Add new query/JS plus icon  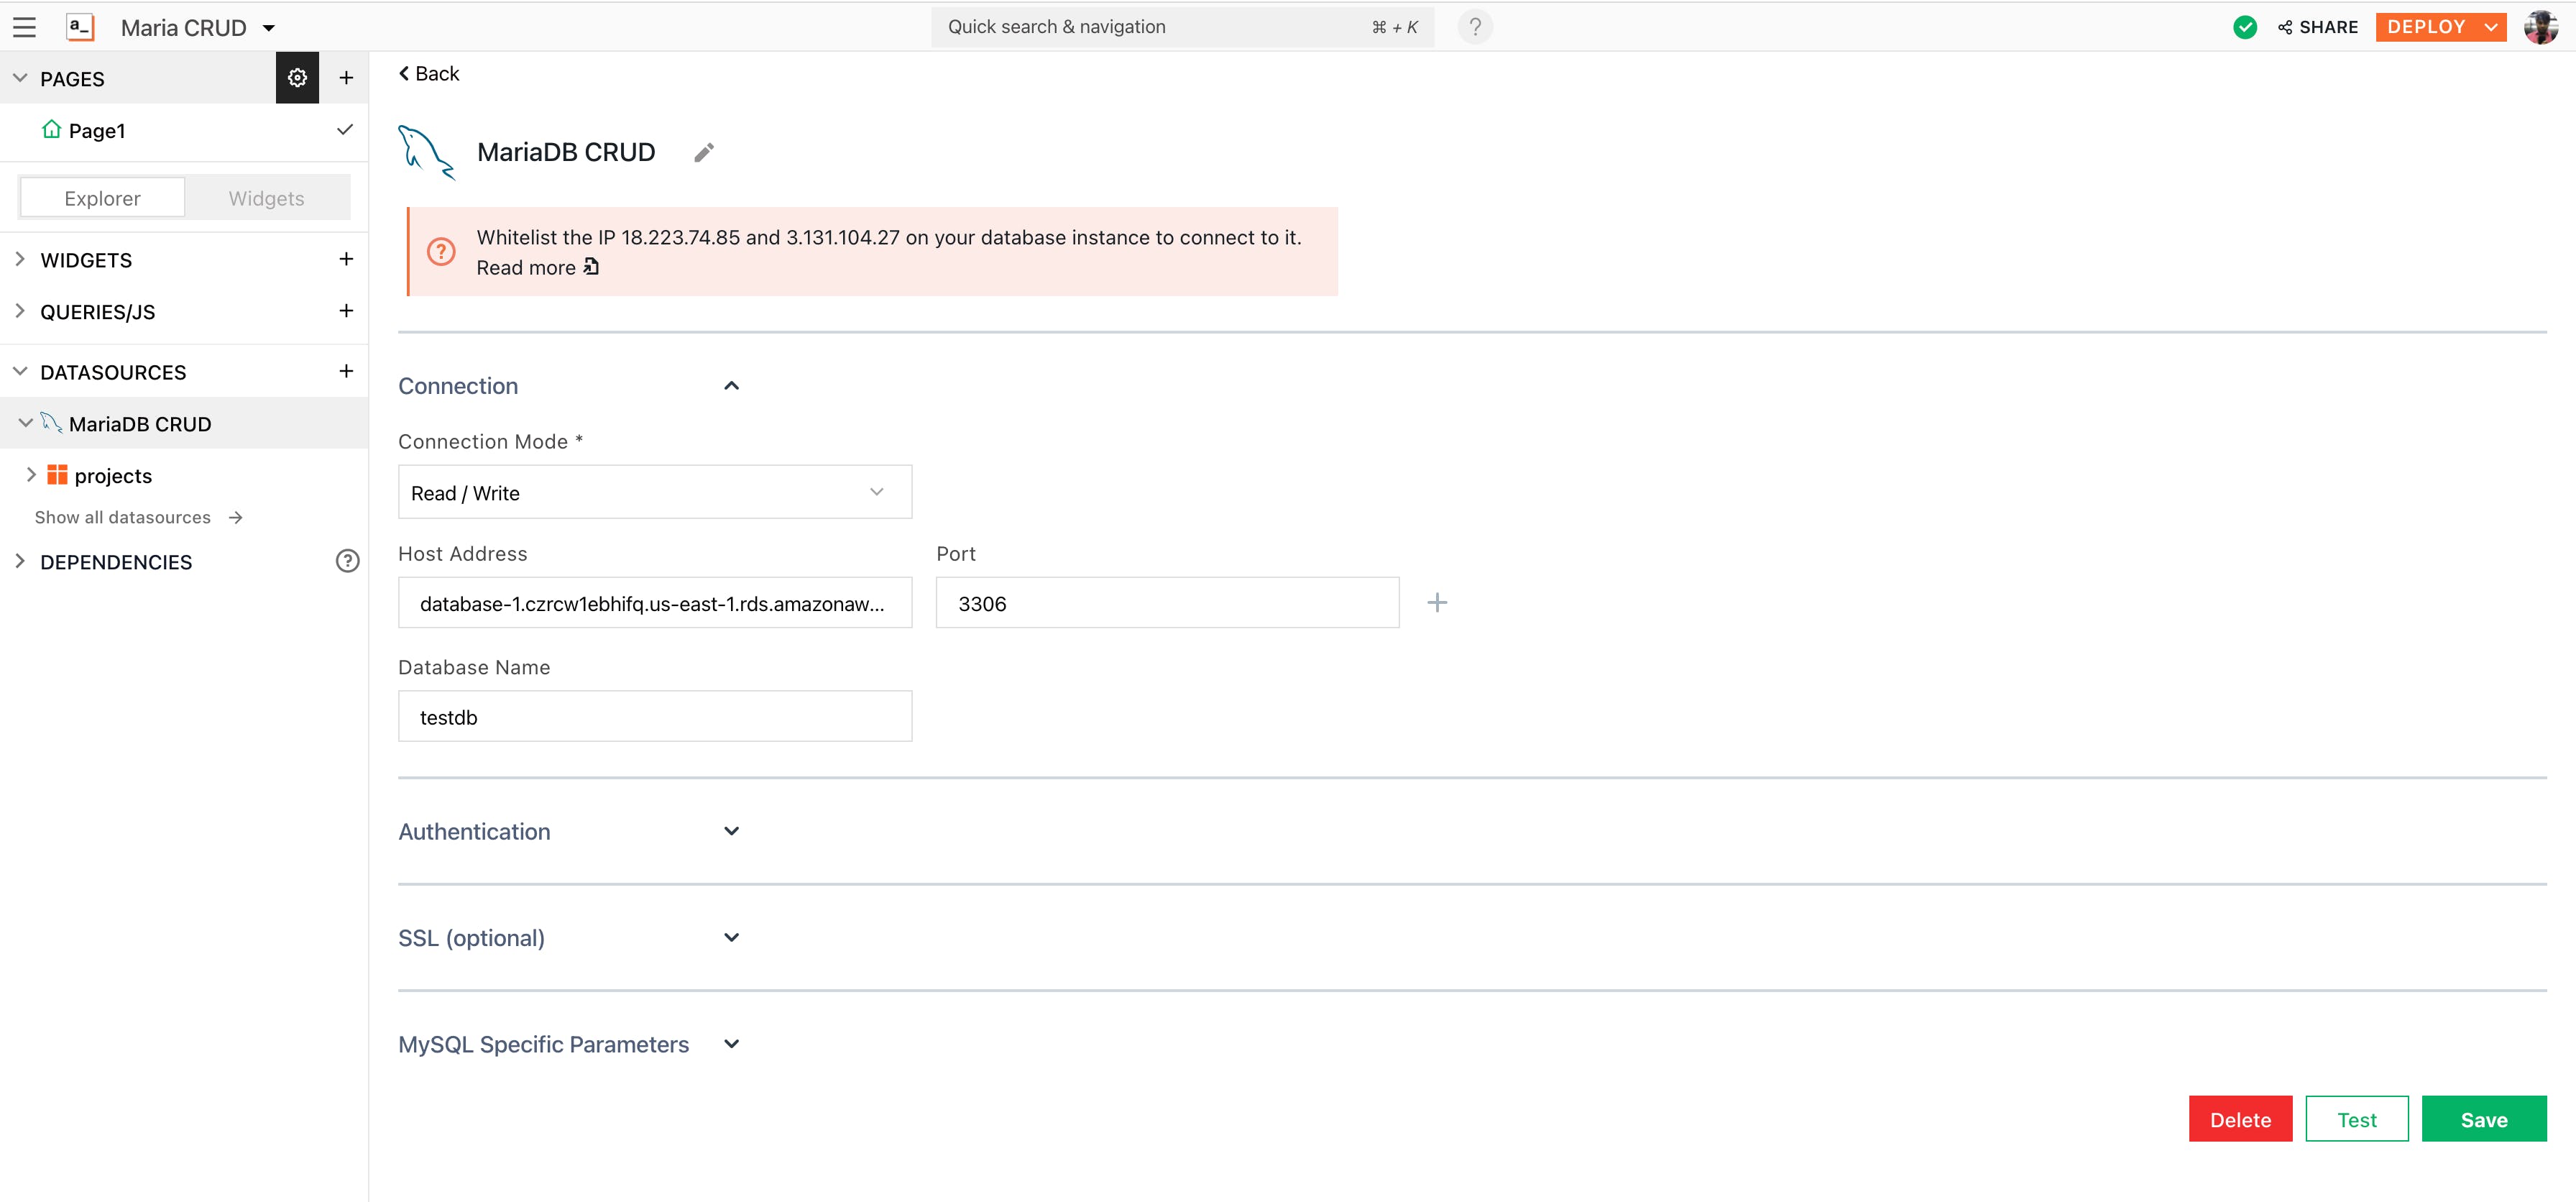click(x=346, y=311)
